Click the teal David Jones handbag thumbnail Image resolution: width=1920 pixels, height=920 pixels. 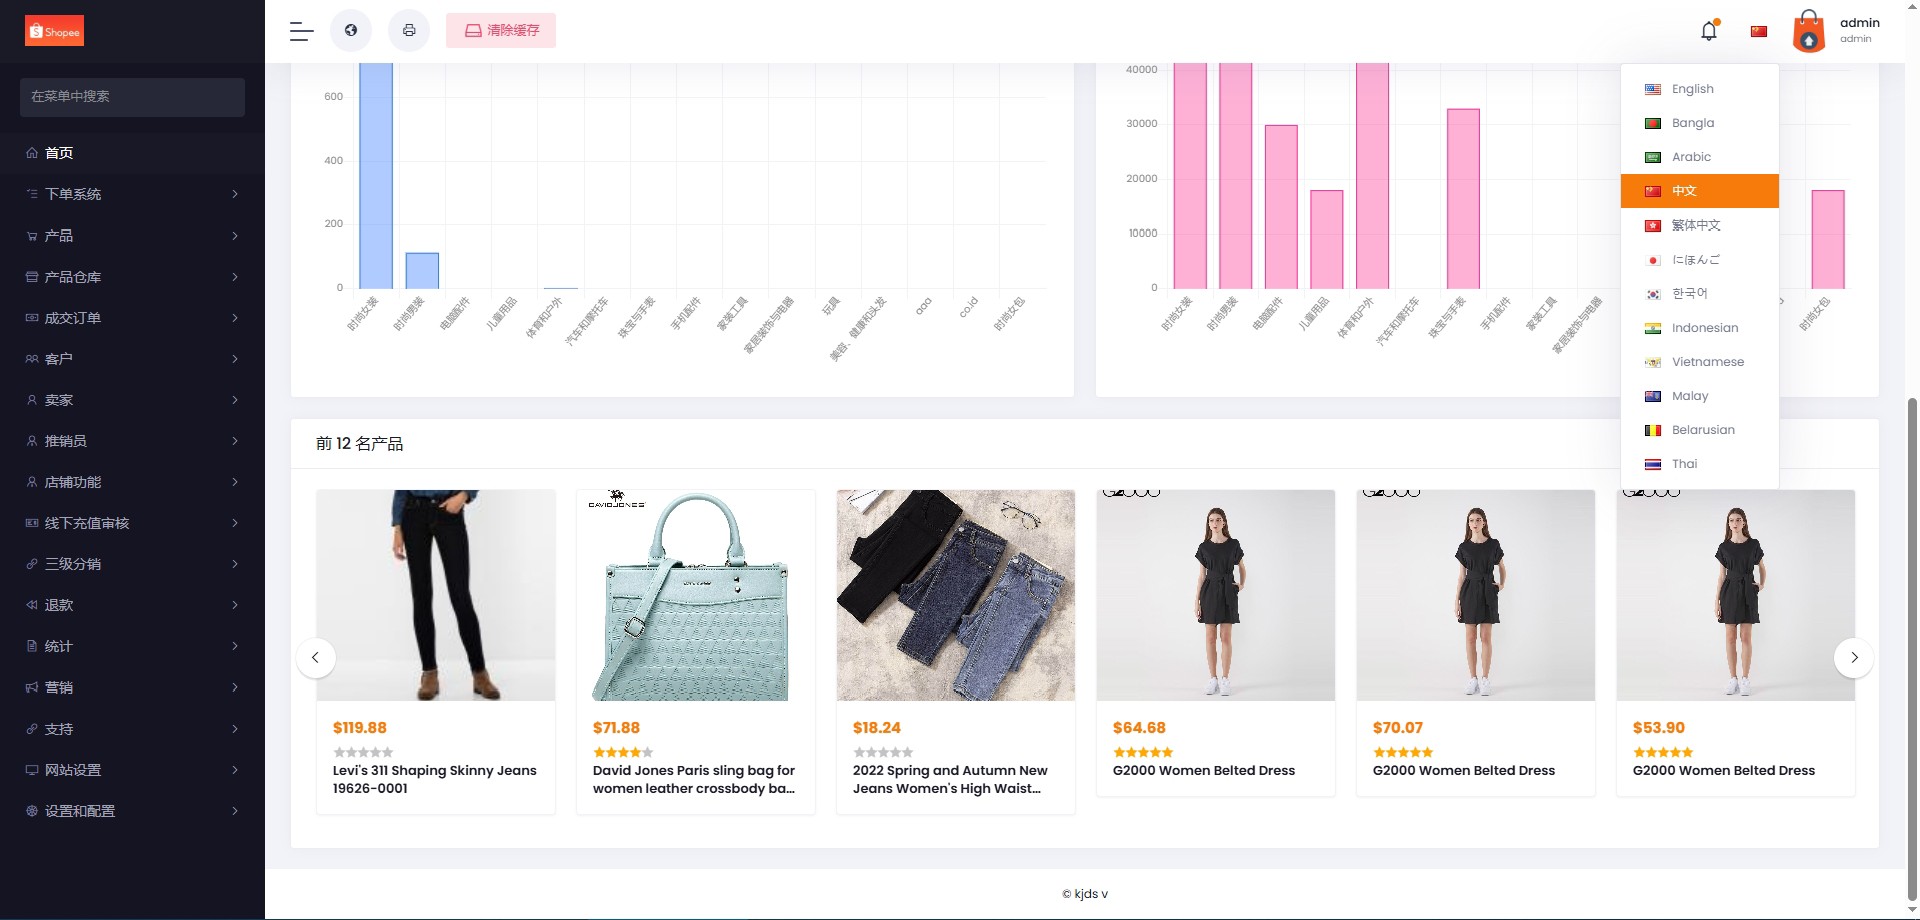coord(696,595)
